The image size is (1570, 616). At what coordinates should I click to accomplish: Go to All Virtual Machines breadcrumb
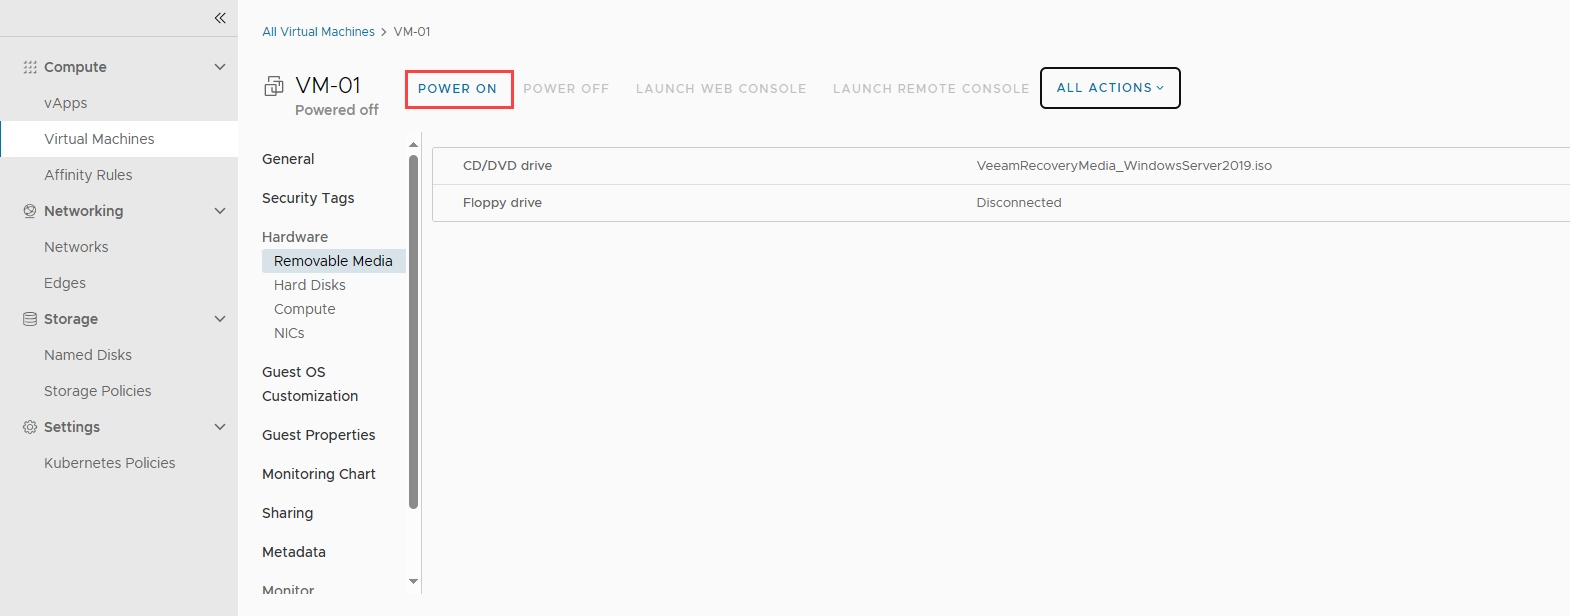click(318, 32)
